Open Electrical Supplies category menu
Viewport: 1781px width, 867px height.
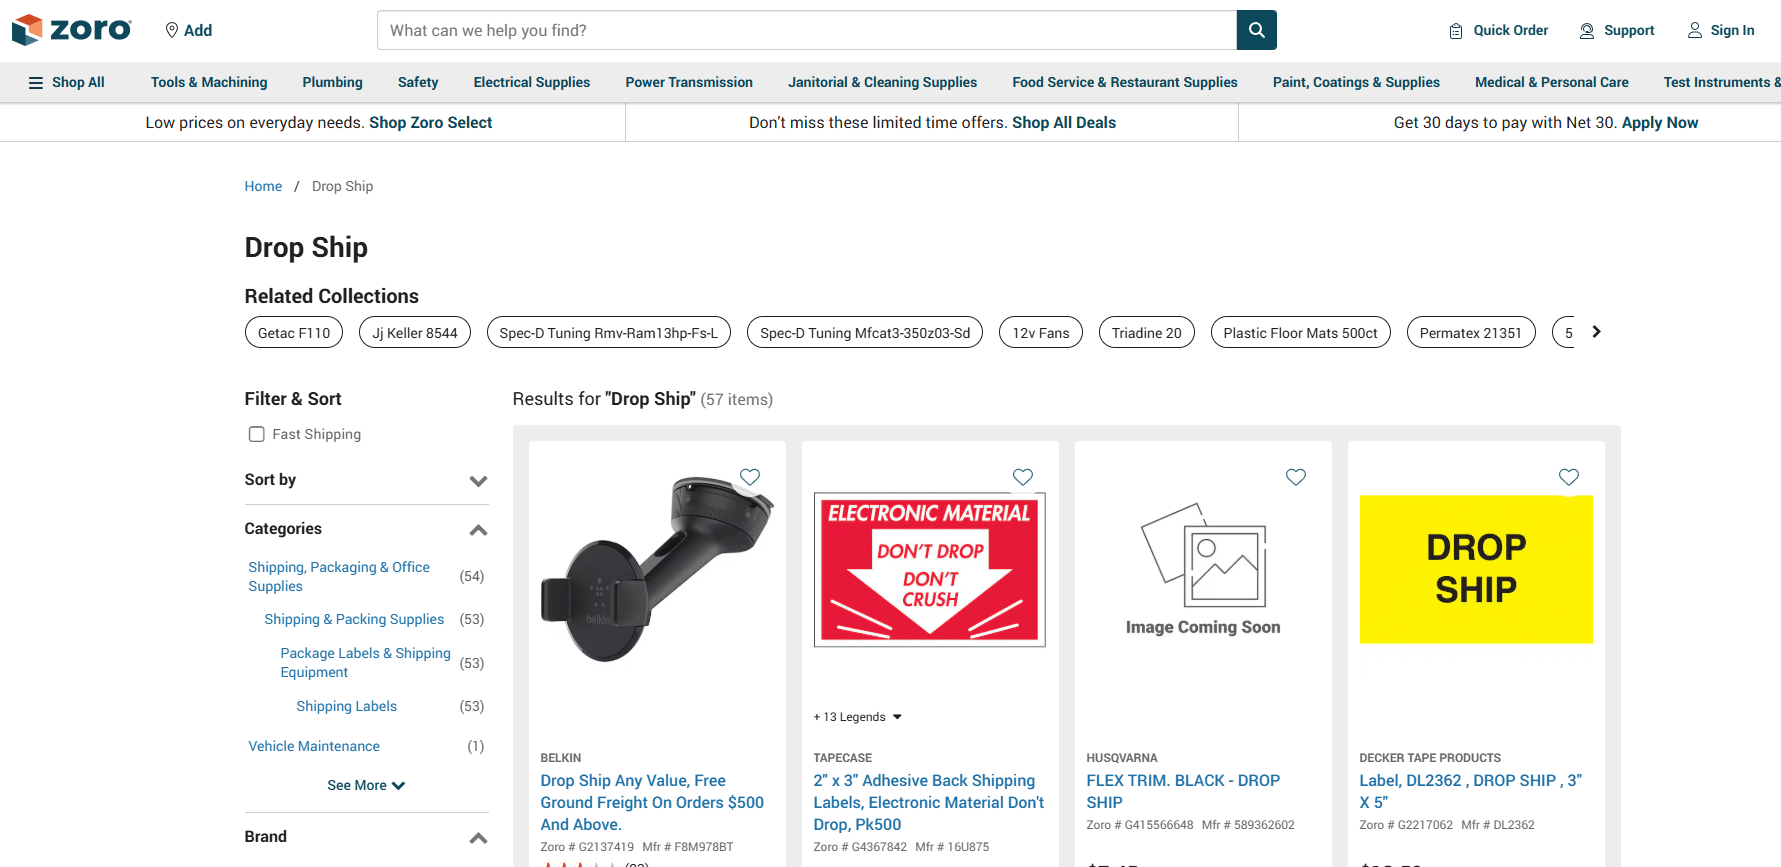tap(531, 82)
